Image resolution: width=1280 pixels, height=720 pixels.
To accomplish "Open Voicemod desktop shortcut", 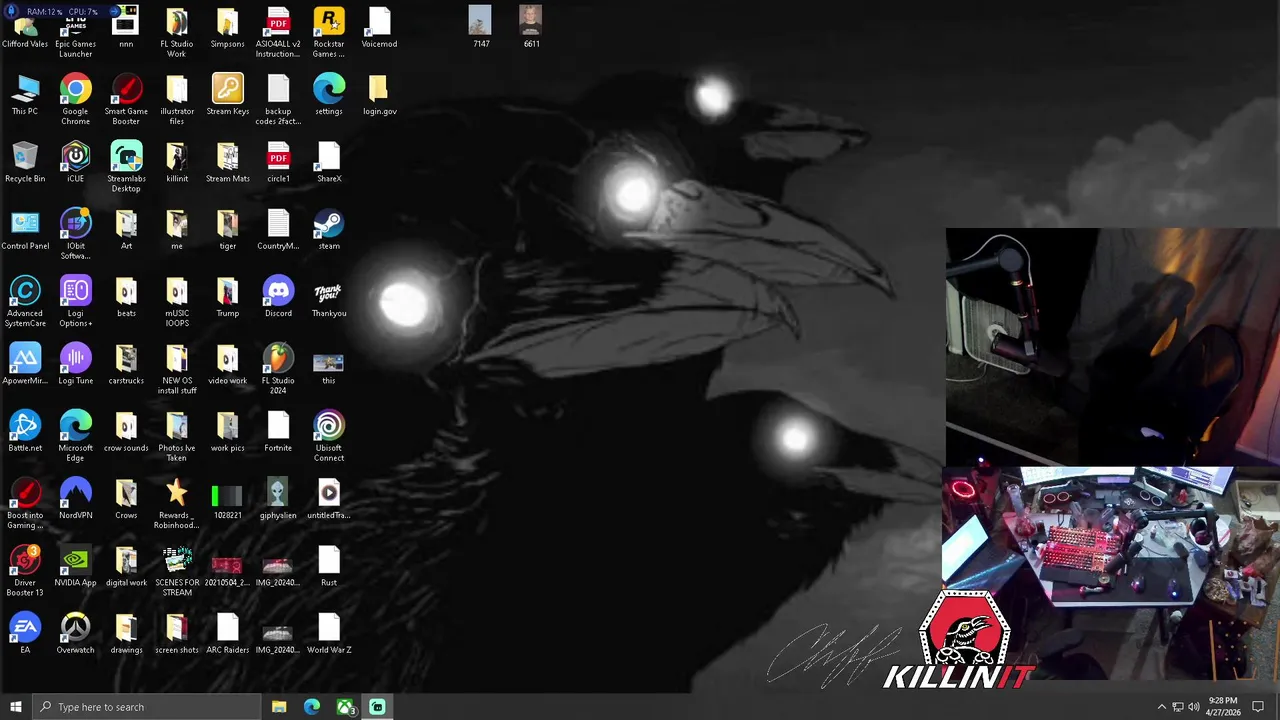I will [x=379, y=28].
